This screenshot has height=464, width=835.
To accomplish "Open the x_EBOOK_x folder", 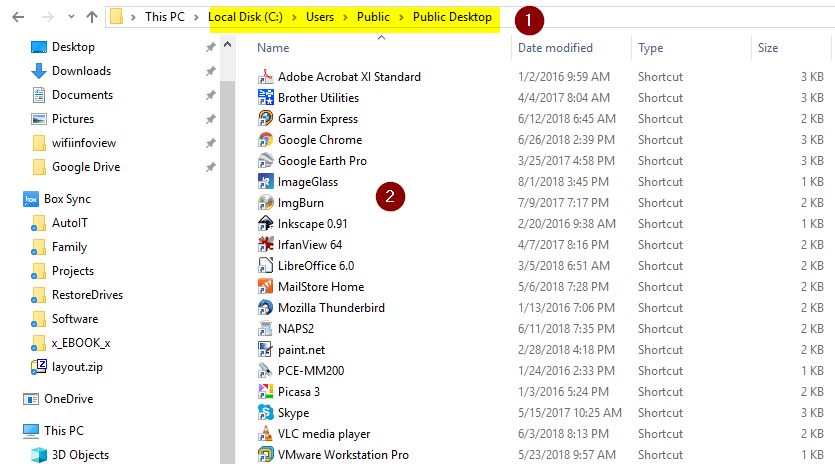I will click(x=81, y=343).
